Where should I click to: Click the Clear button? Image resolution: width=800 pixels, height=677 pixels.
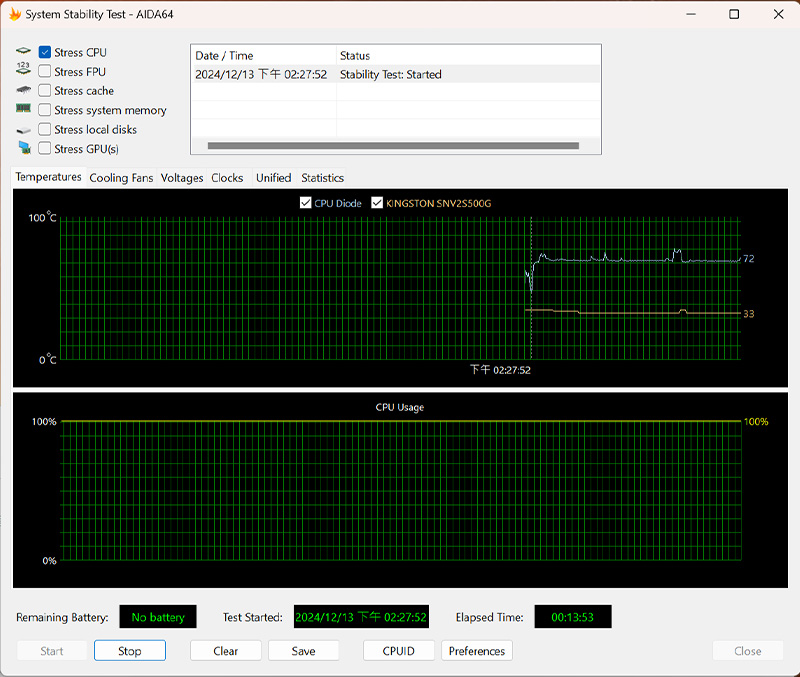click(x=226, y=651)
